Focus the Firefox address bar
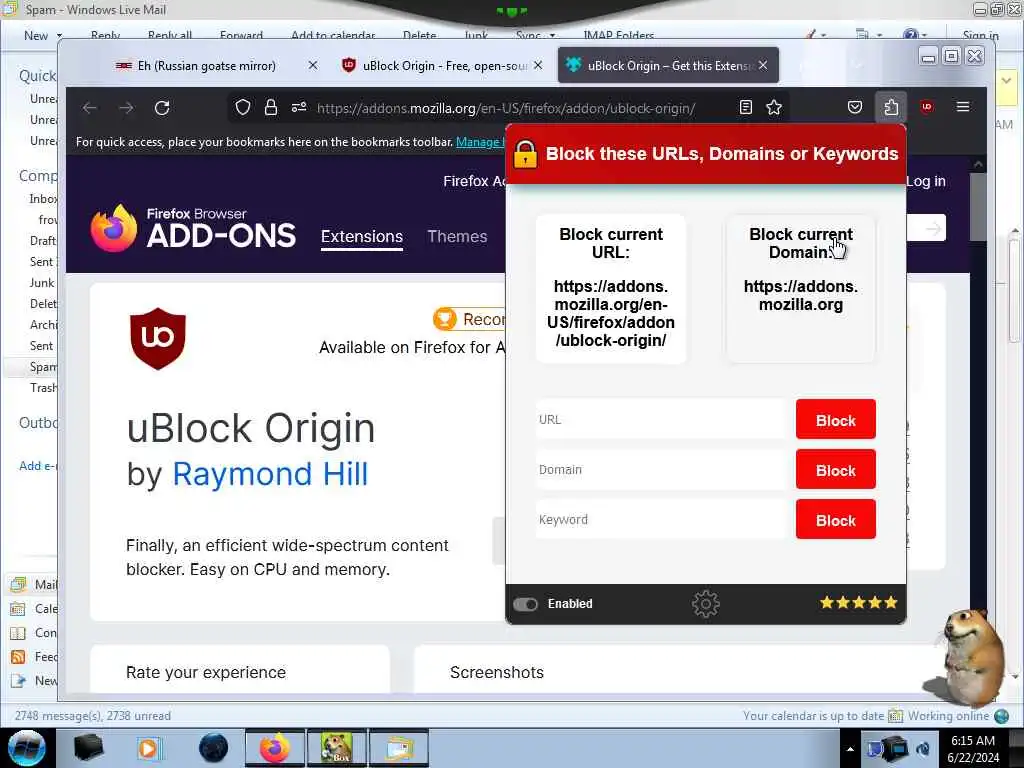 click(506, 108)
